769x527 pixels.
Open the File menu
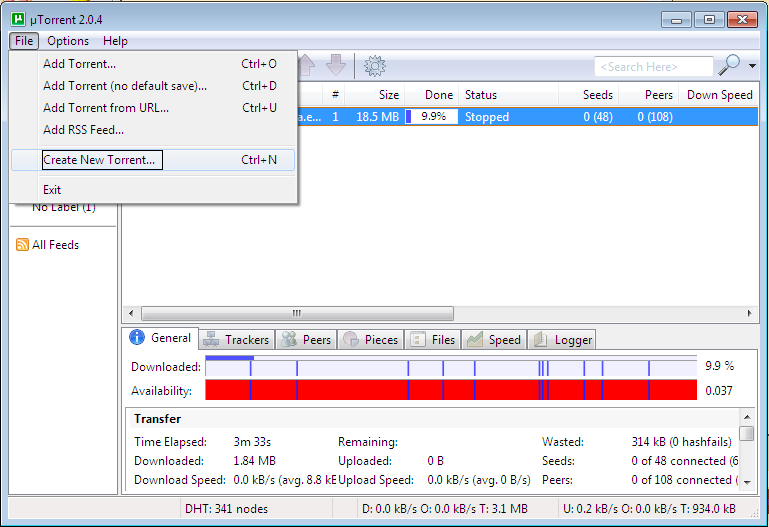[x=24, y=41]
